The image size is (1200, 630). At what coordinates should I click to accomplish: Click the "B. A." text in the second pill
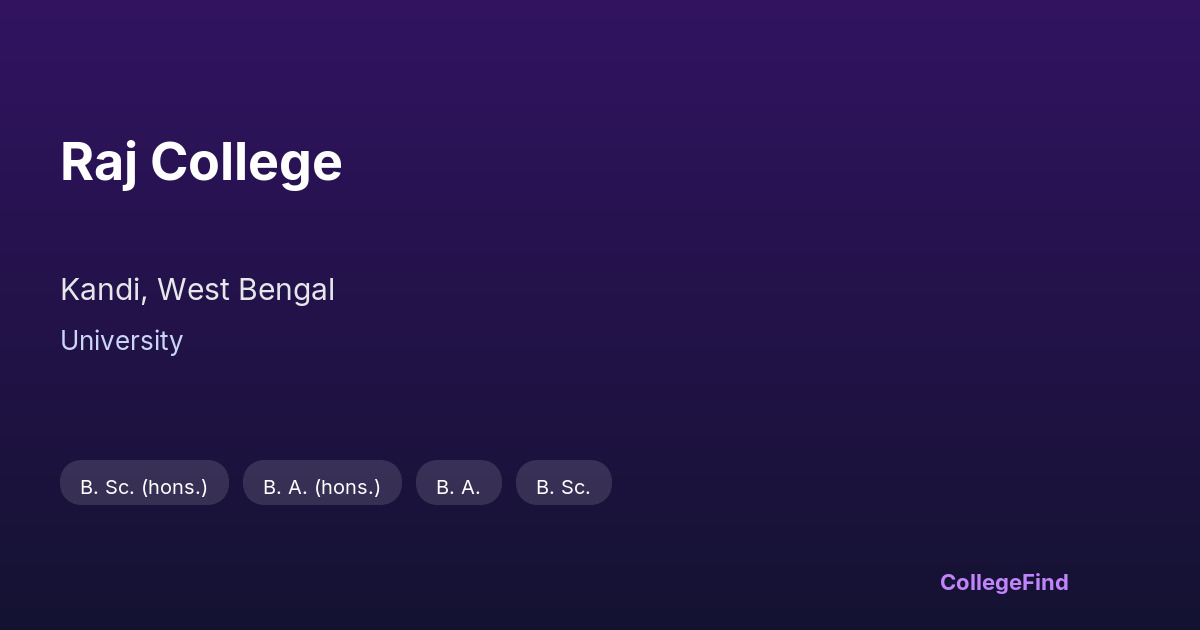coord(285,487)
